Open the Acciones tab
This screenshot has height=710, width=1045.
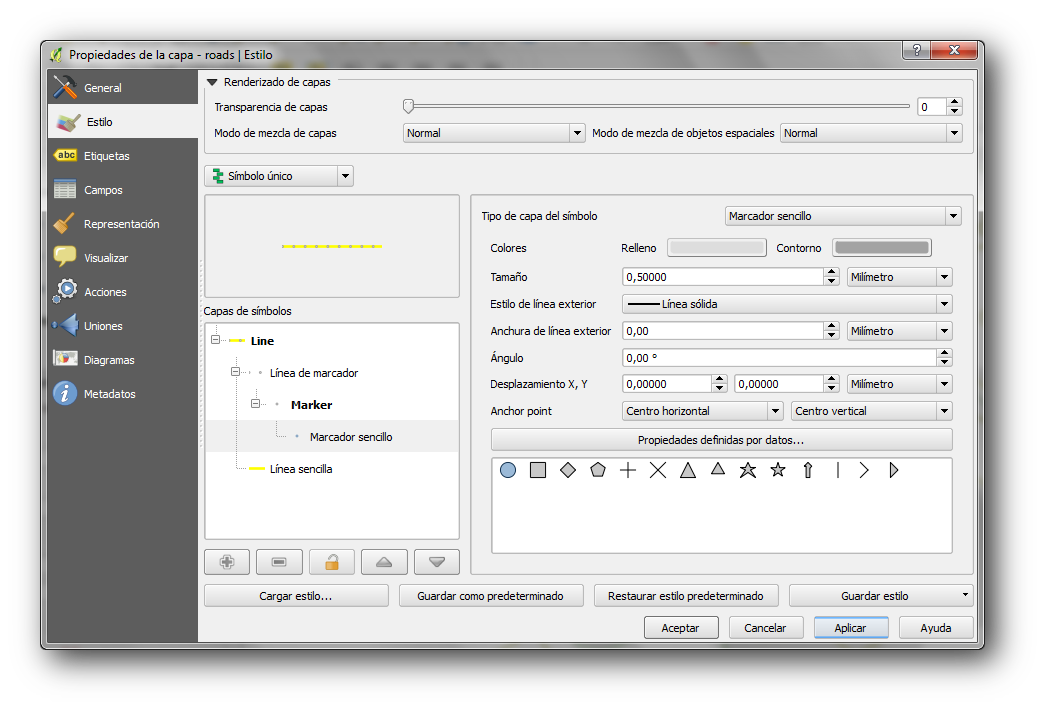[123, 291]
